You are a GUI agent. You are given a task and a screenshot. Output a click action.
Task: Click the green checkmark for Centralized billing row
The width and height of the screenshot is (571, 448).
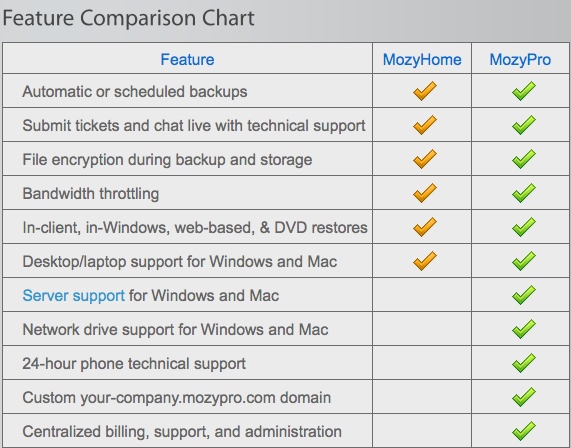click(x=524, y=431)
